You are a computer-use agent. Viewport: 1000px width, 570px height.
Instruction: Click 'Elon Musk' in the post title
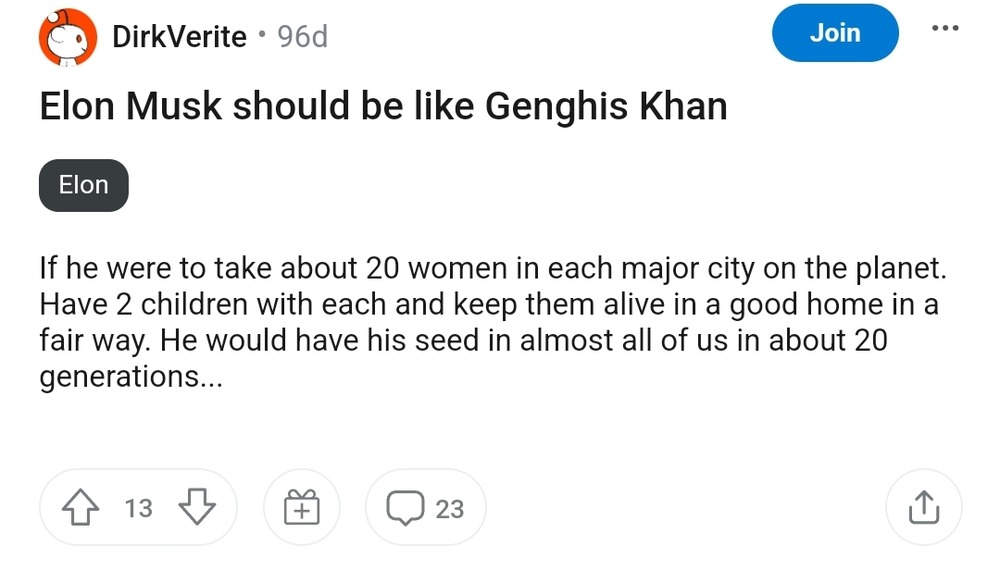(130, 106)
